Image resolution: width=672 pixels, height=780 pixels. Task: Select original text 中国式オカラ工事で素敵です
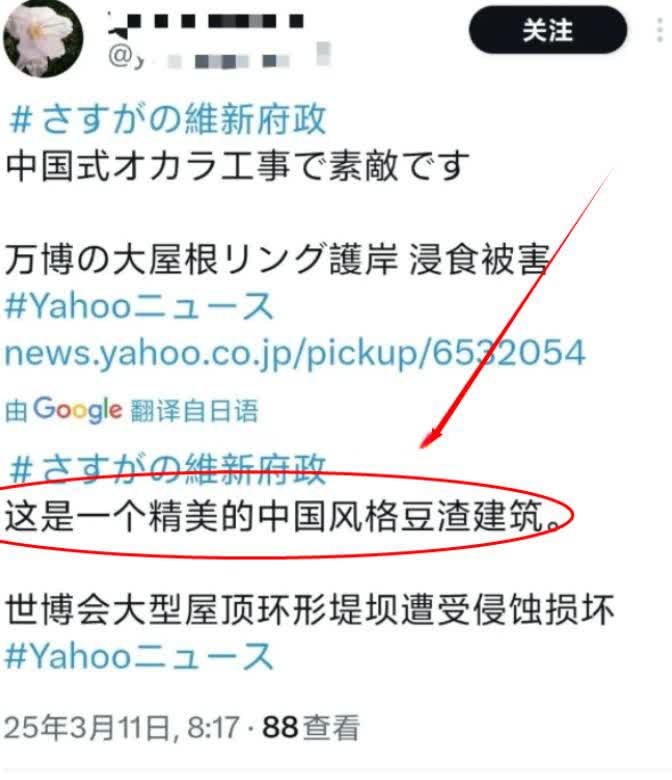click(x=237, y=166)
